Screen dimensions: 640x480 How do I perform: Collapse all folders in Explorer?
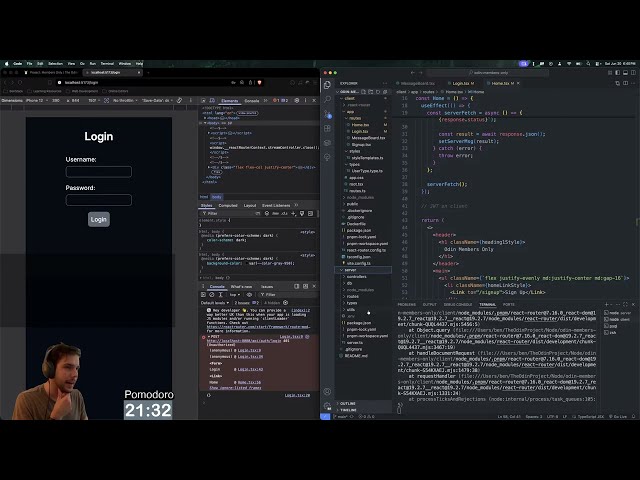pyautogui.click(x=385, y=92)
